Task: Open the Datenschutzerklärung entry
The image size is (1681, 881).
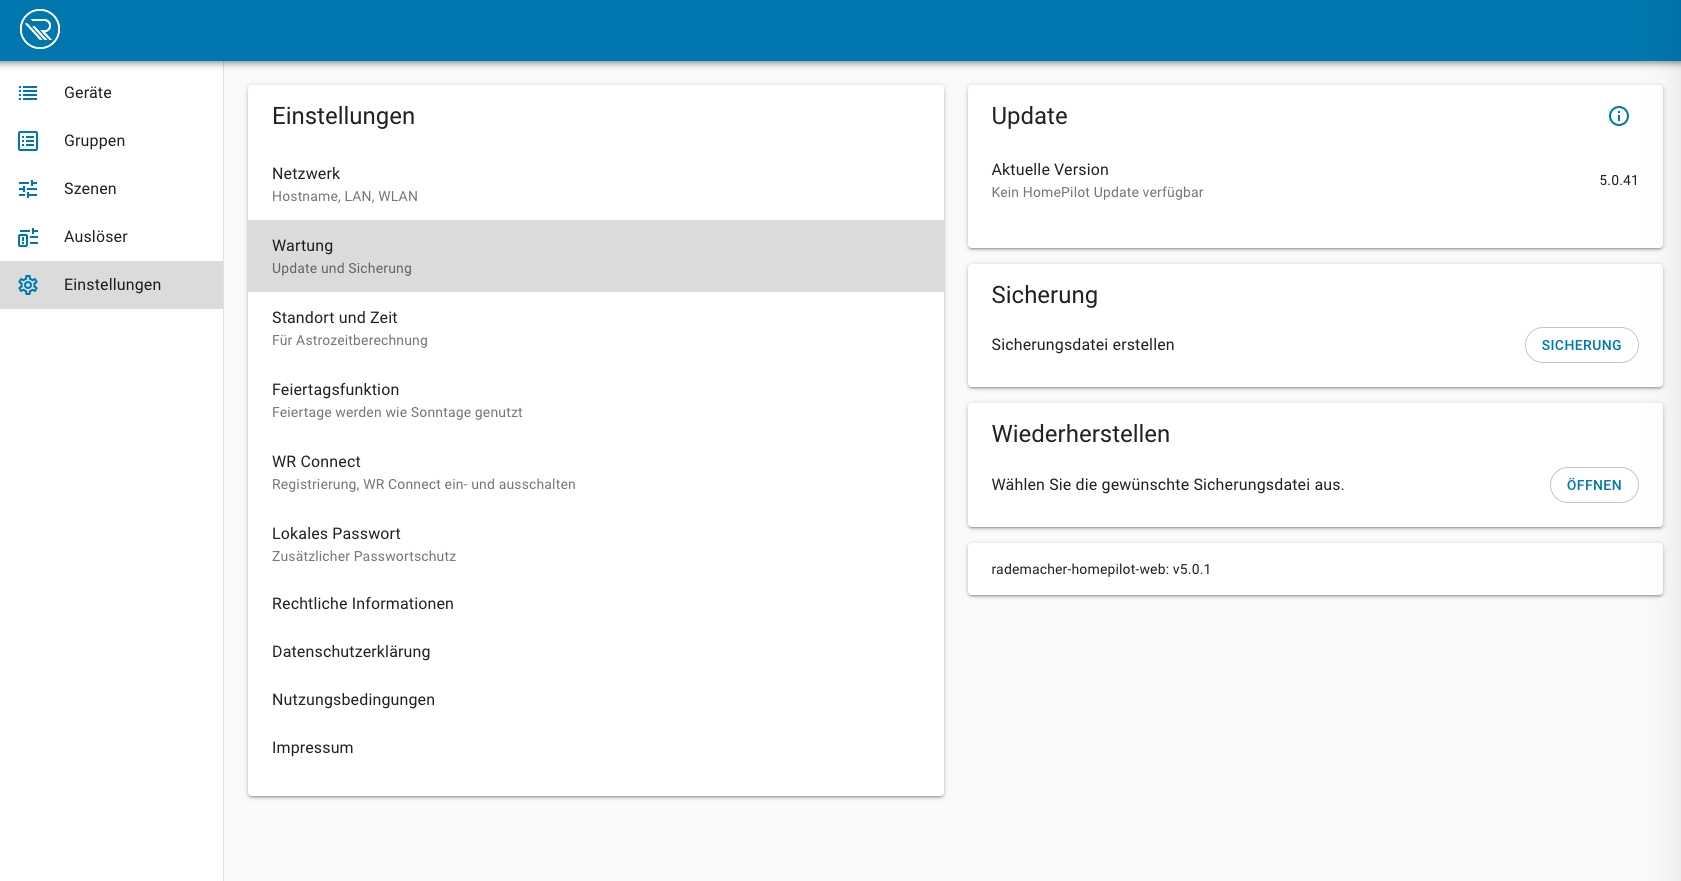Action: [595, 652]
